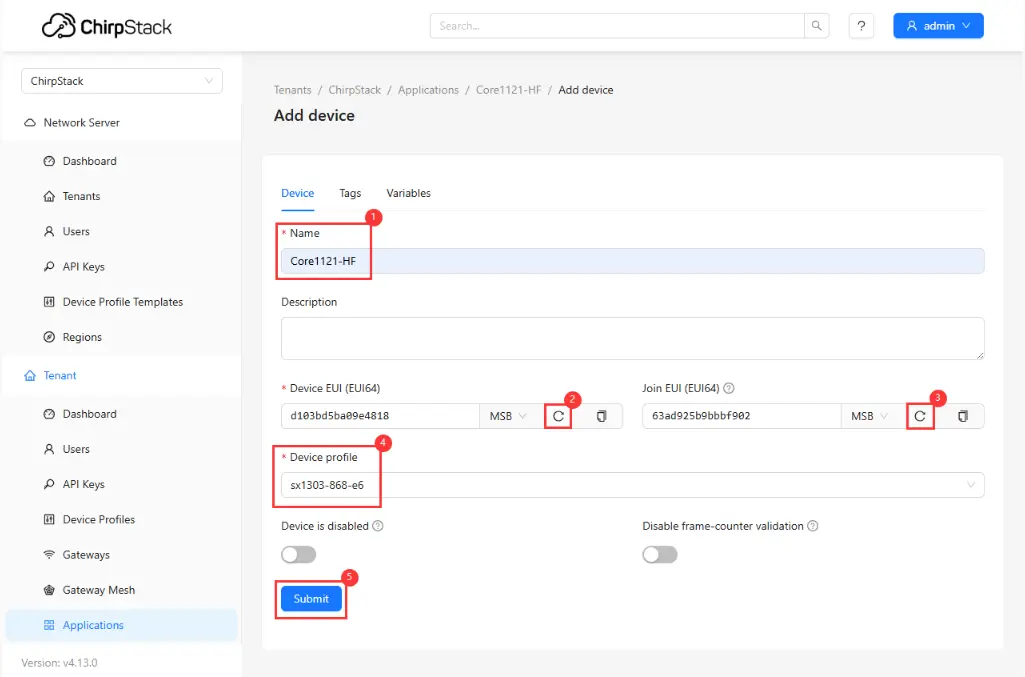Click the Join EUI help info icon
1025x677 pixels.
(x=729, y=388)
